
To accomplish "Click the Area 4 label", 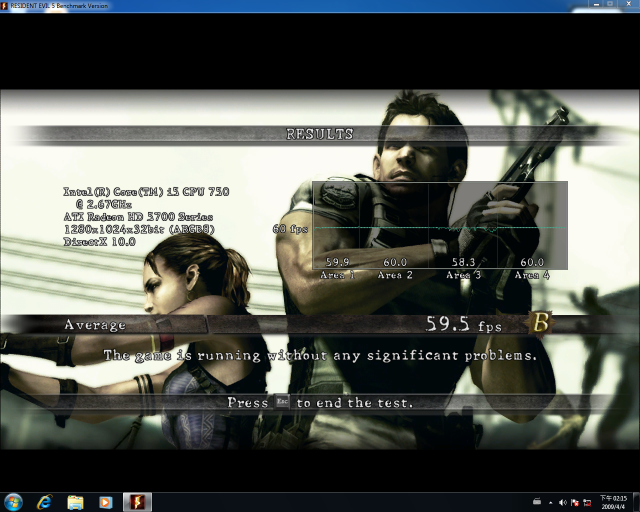I will (x=532, y=275).
